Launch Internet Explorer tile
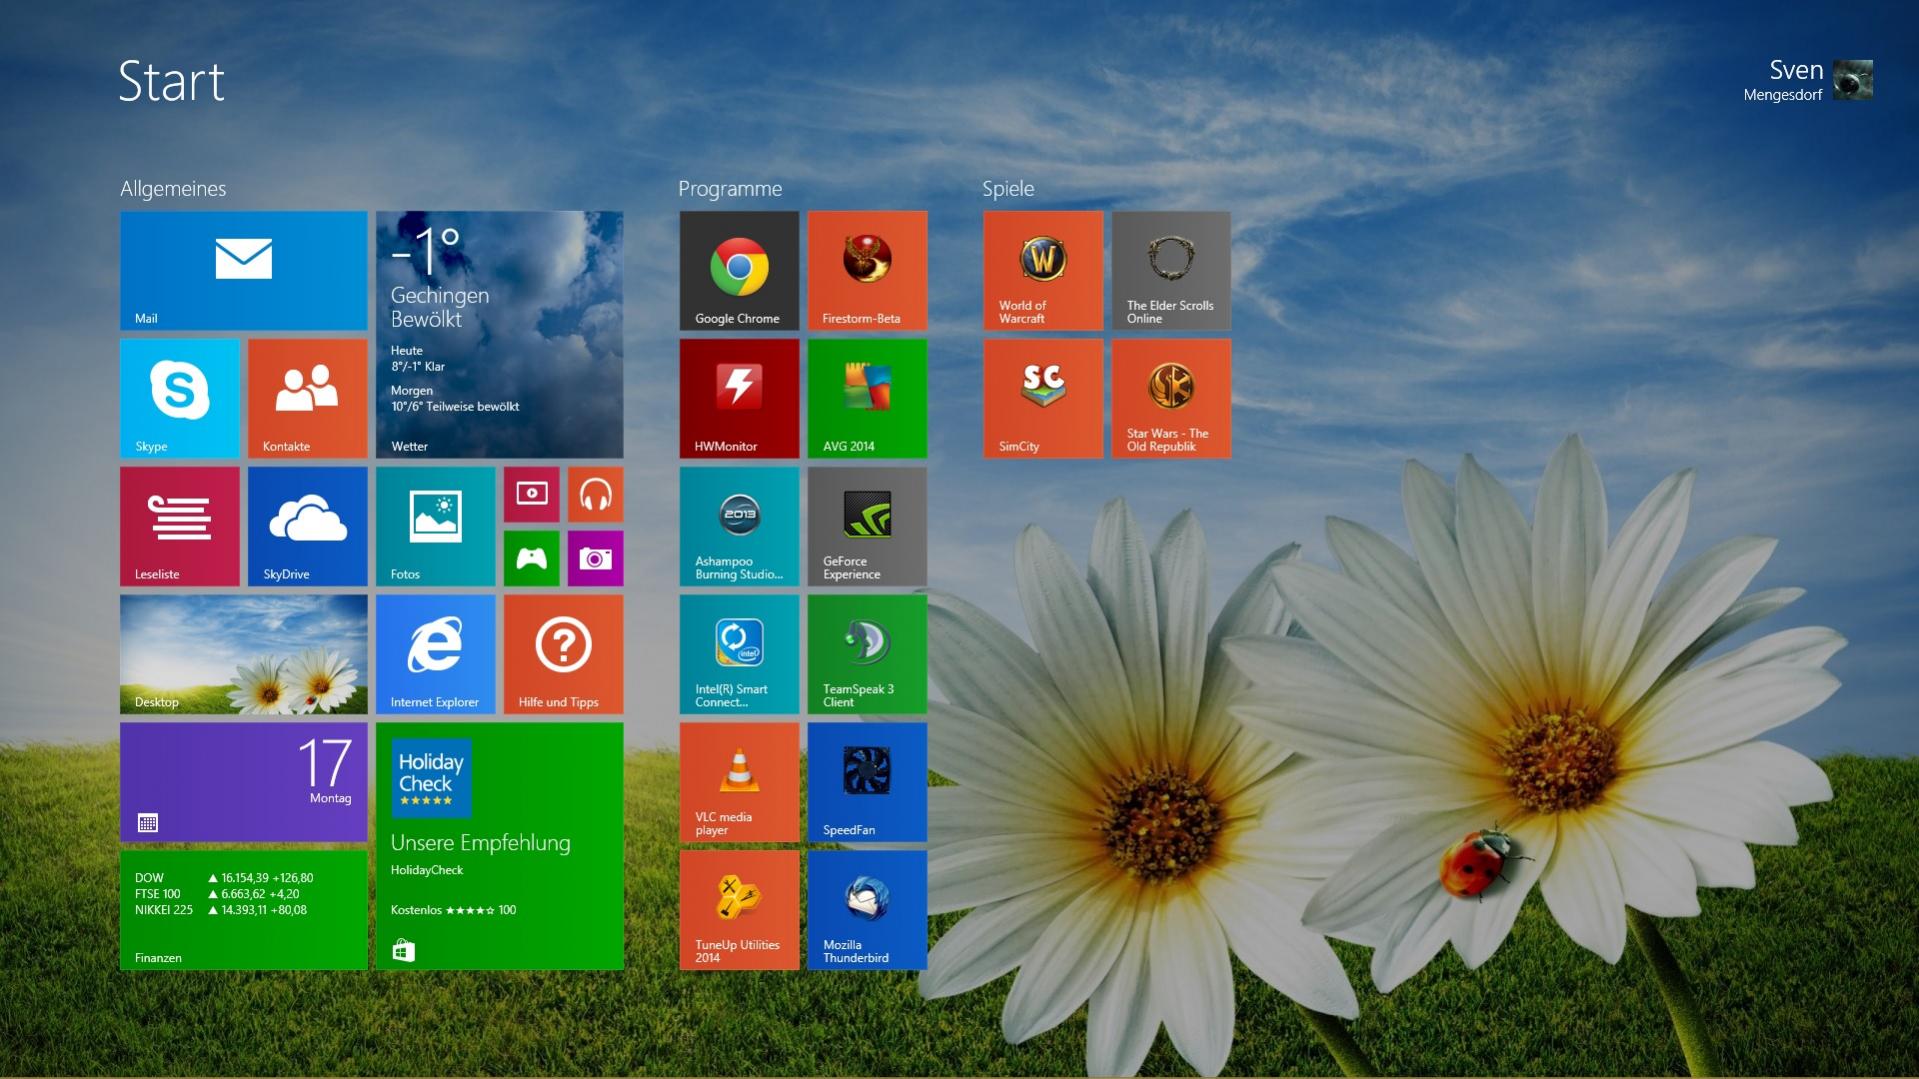 (x=435, y=654)
